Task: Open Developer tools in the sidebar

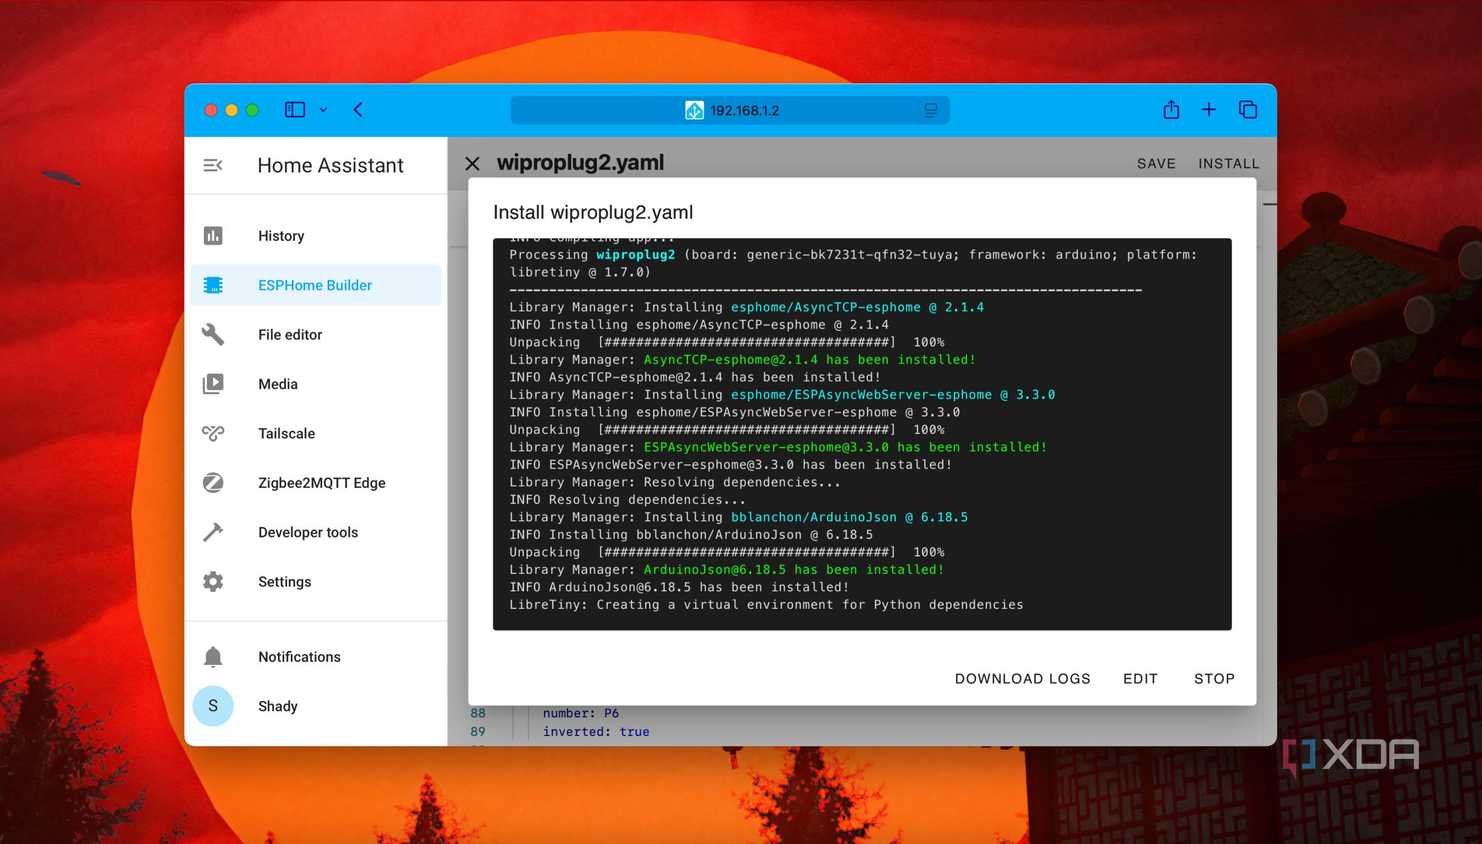Action: click(316, 532)
